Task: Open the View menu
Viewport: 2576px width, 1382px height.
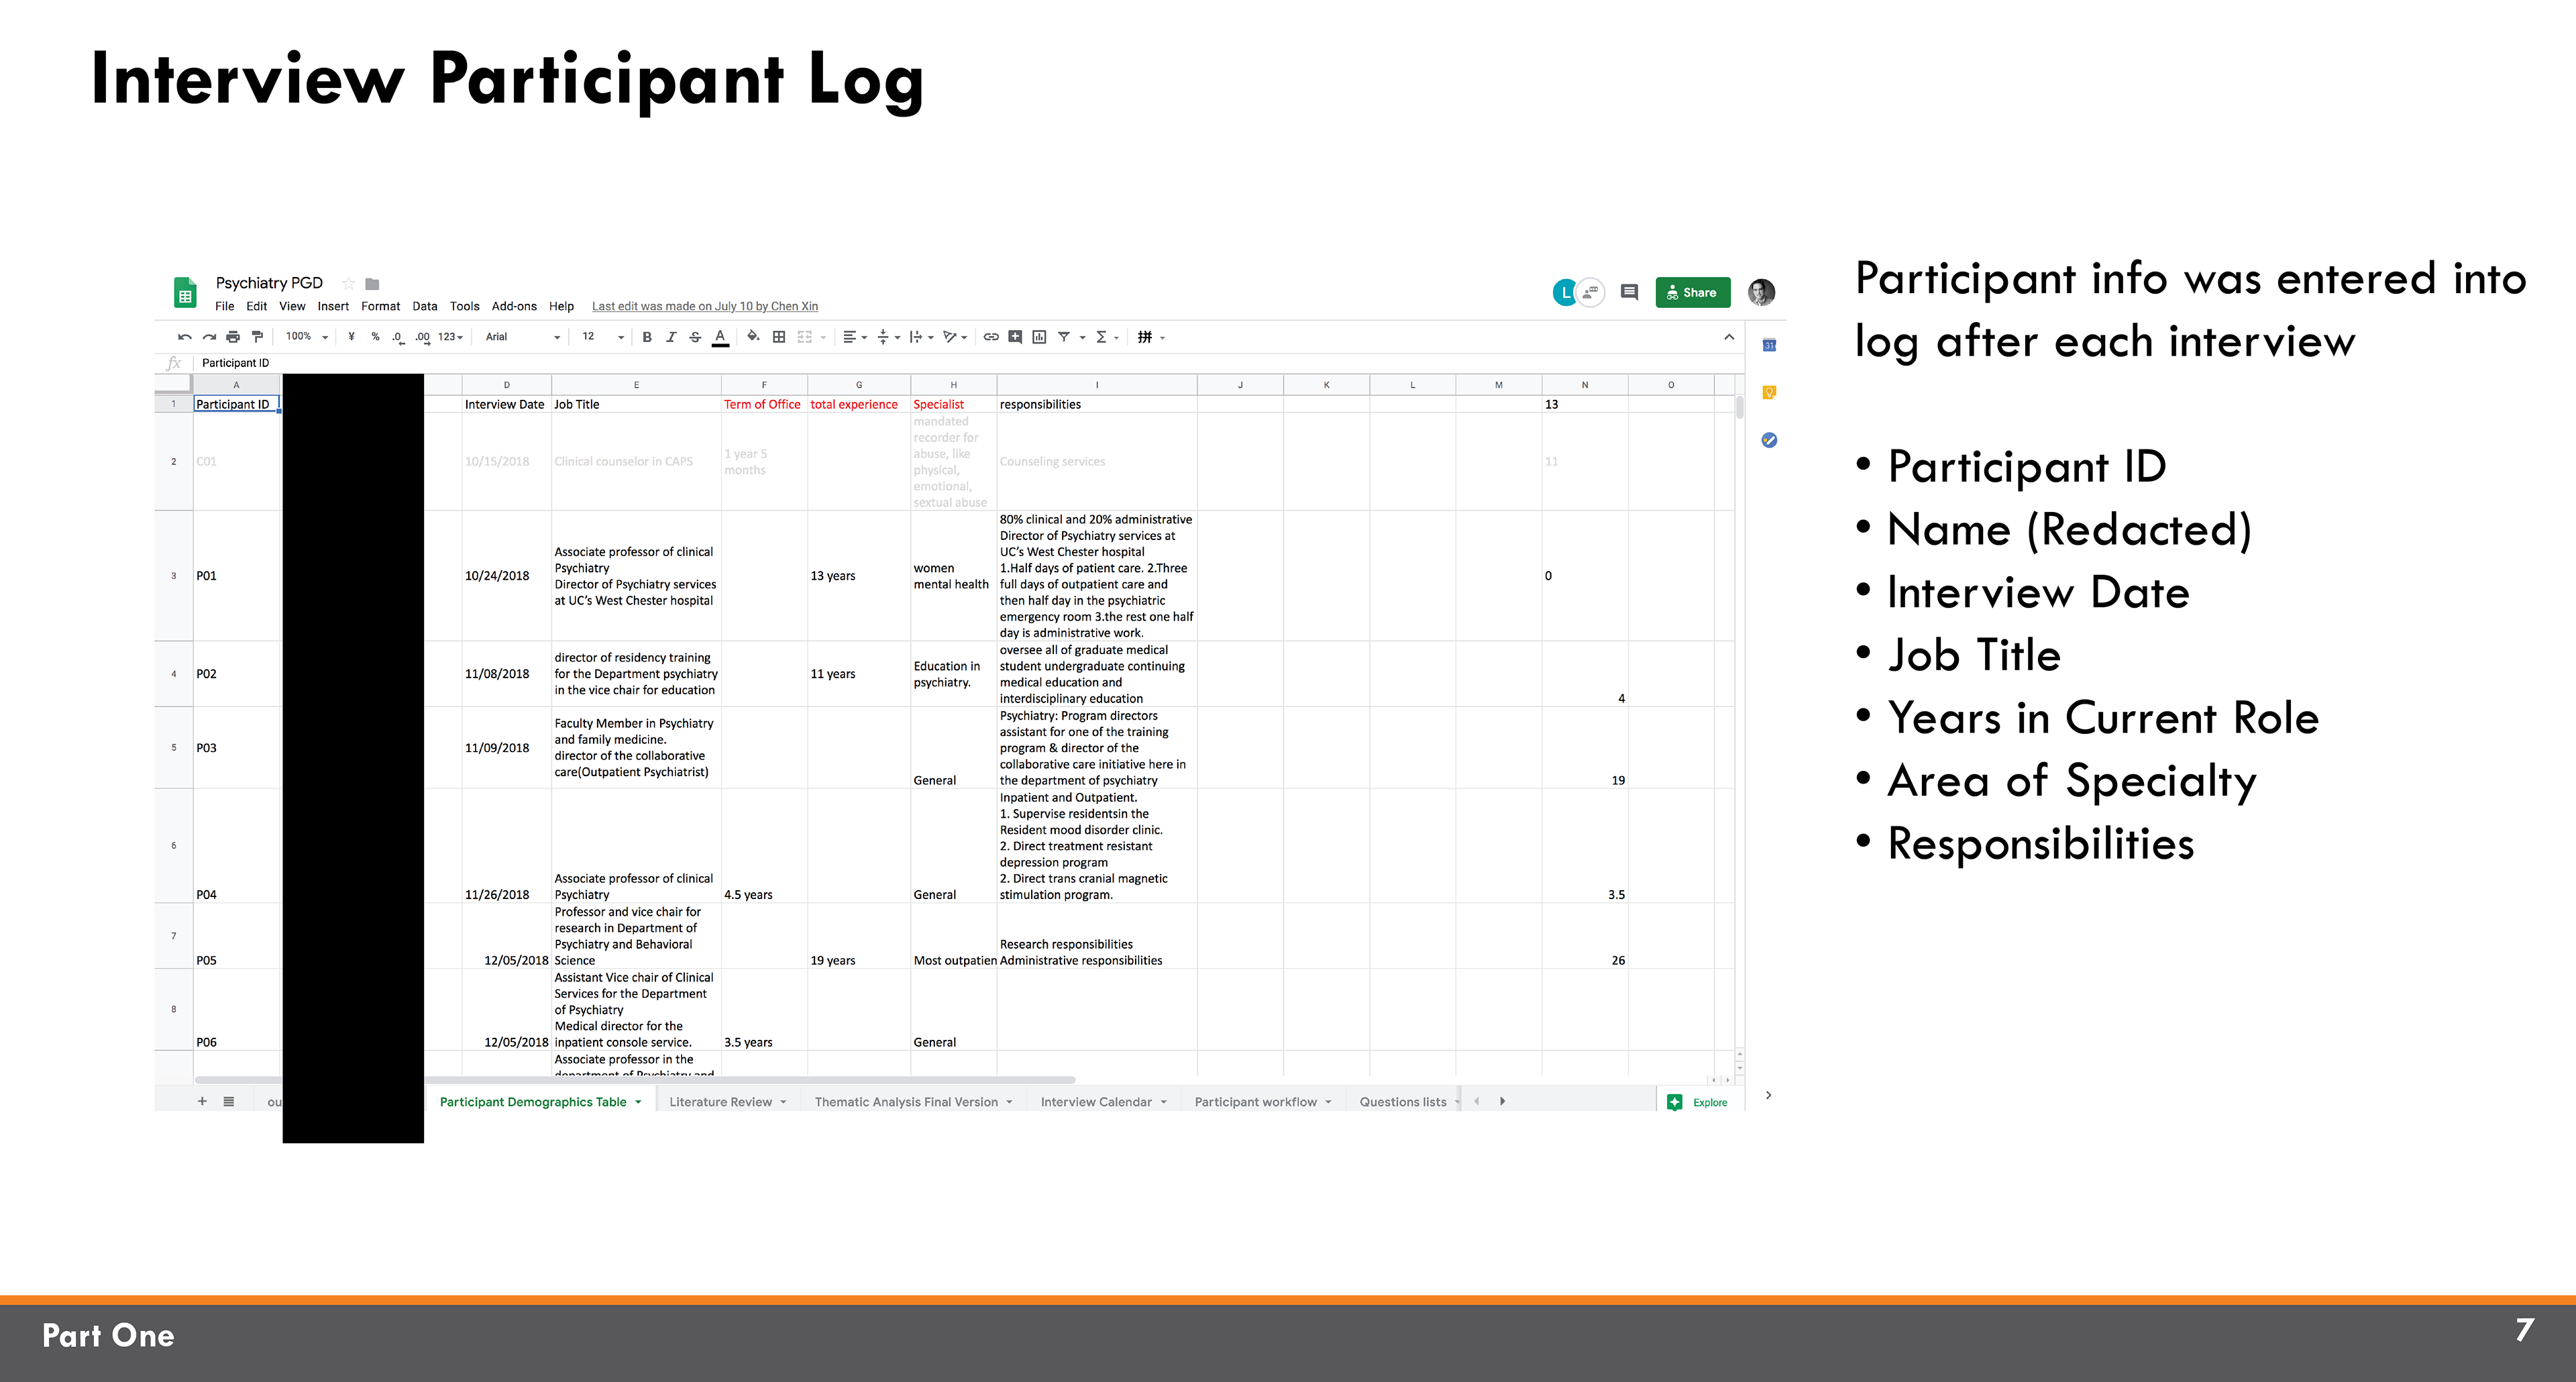Action: pyautogui.click(x=292, y=306)
